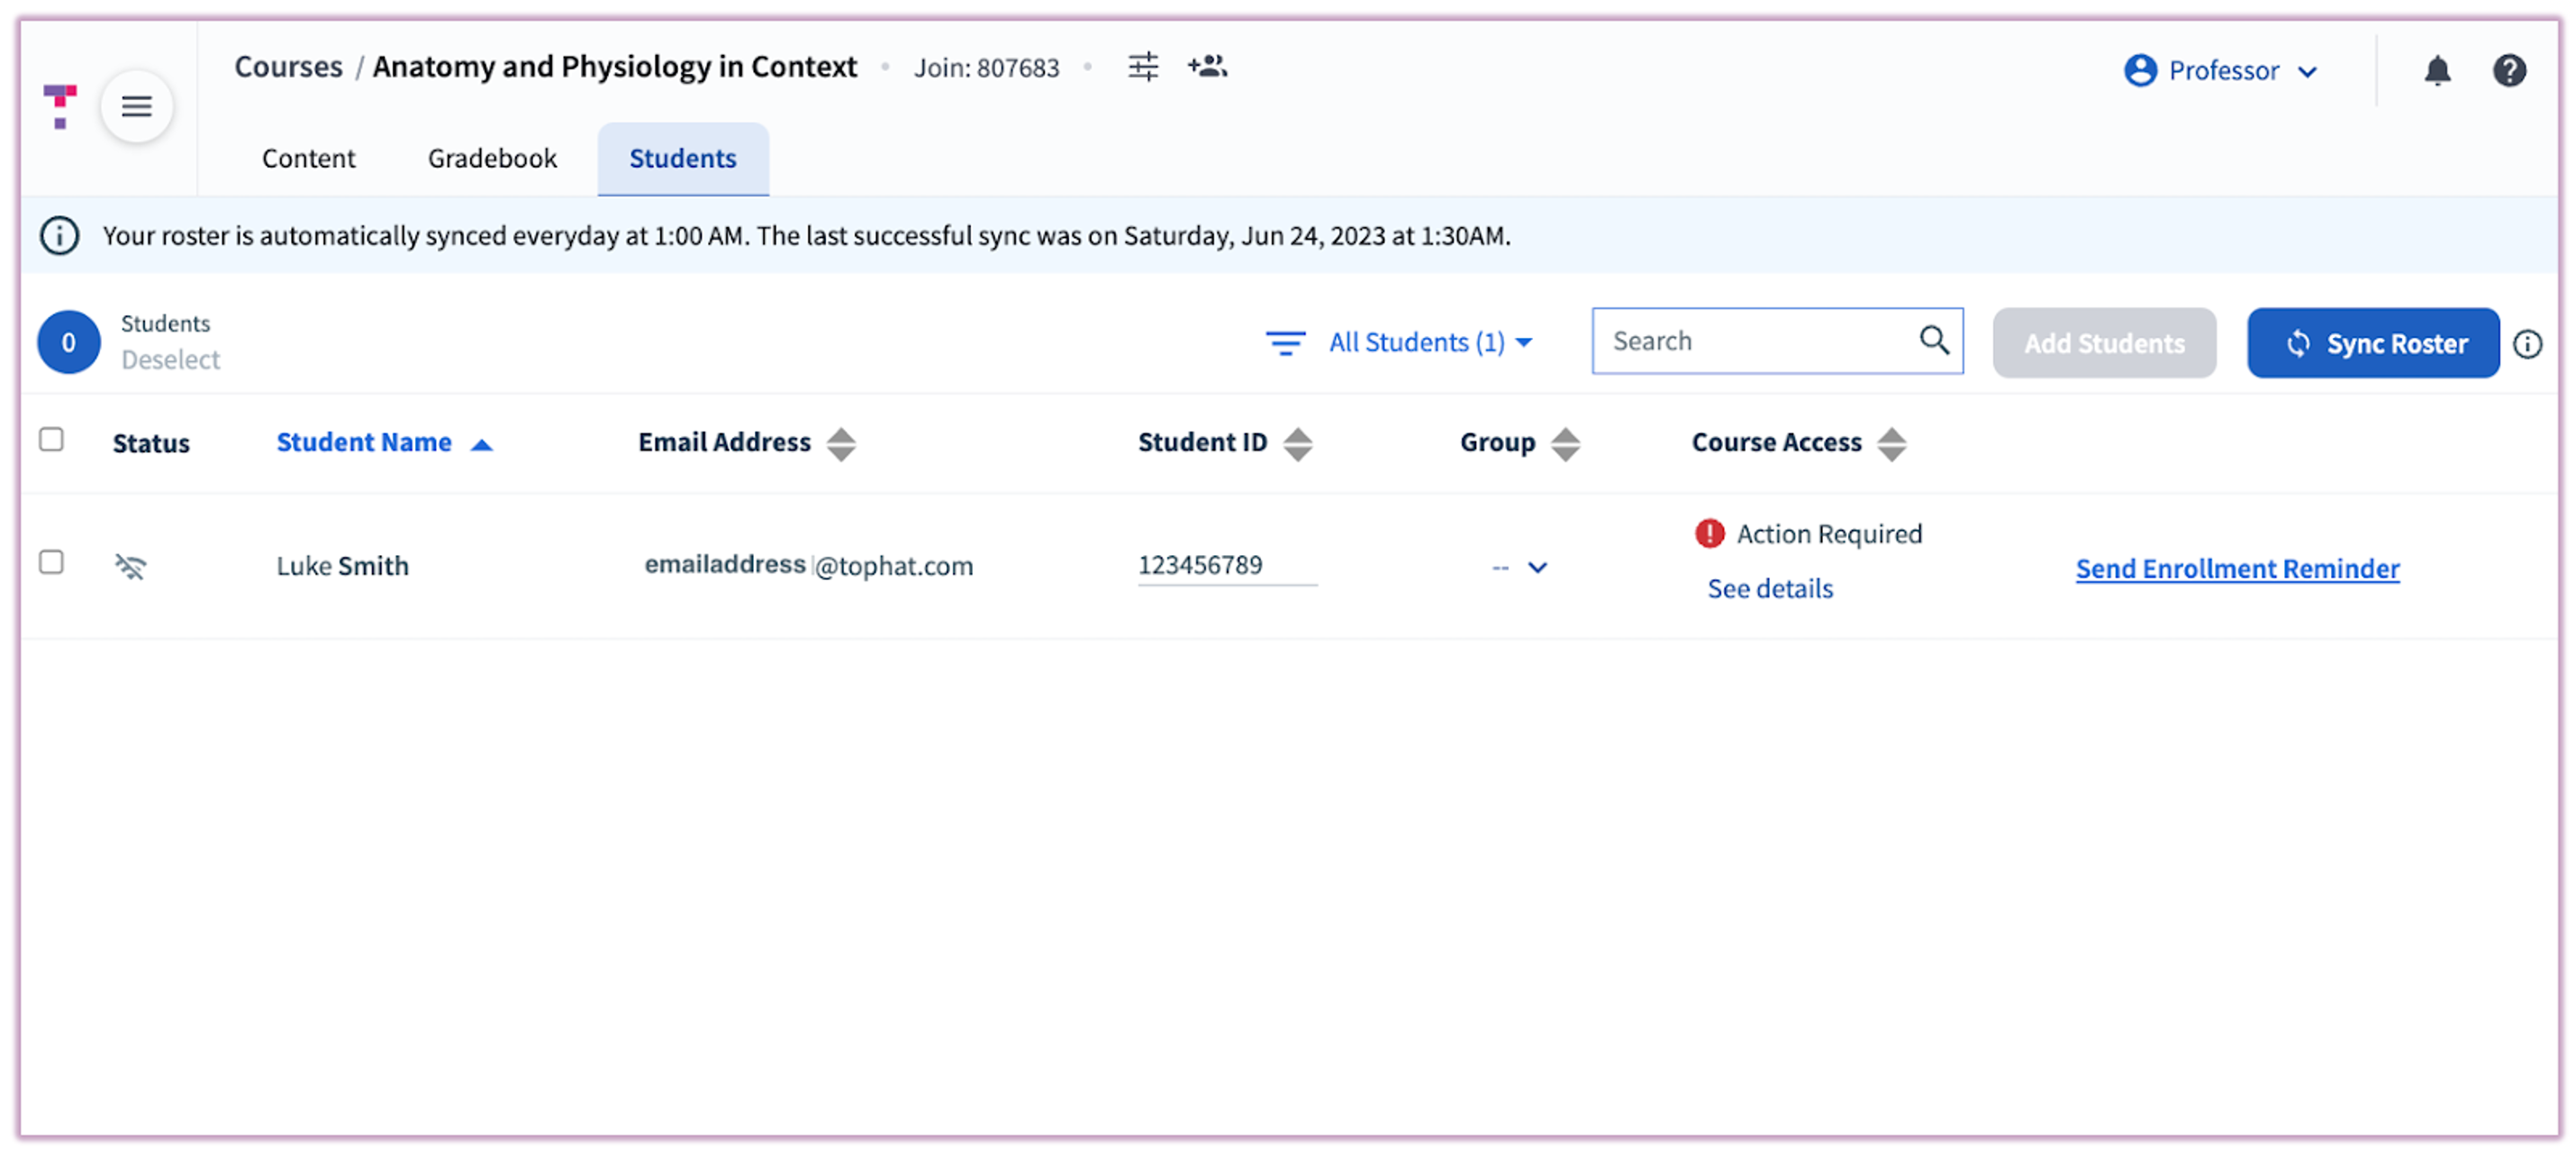Click Send Enrollment Reminder for Luke Smith
Viewport: 2576px width, 1156px height.
2237,568
